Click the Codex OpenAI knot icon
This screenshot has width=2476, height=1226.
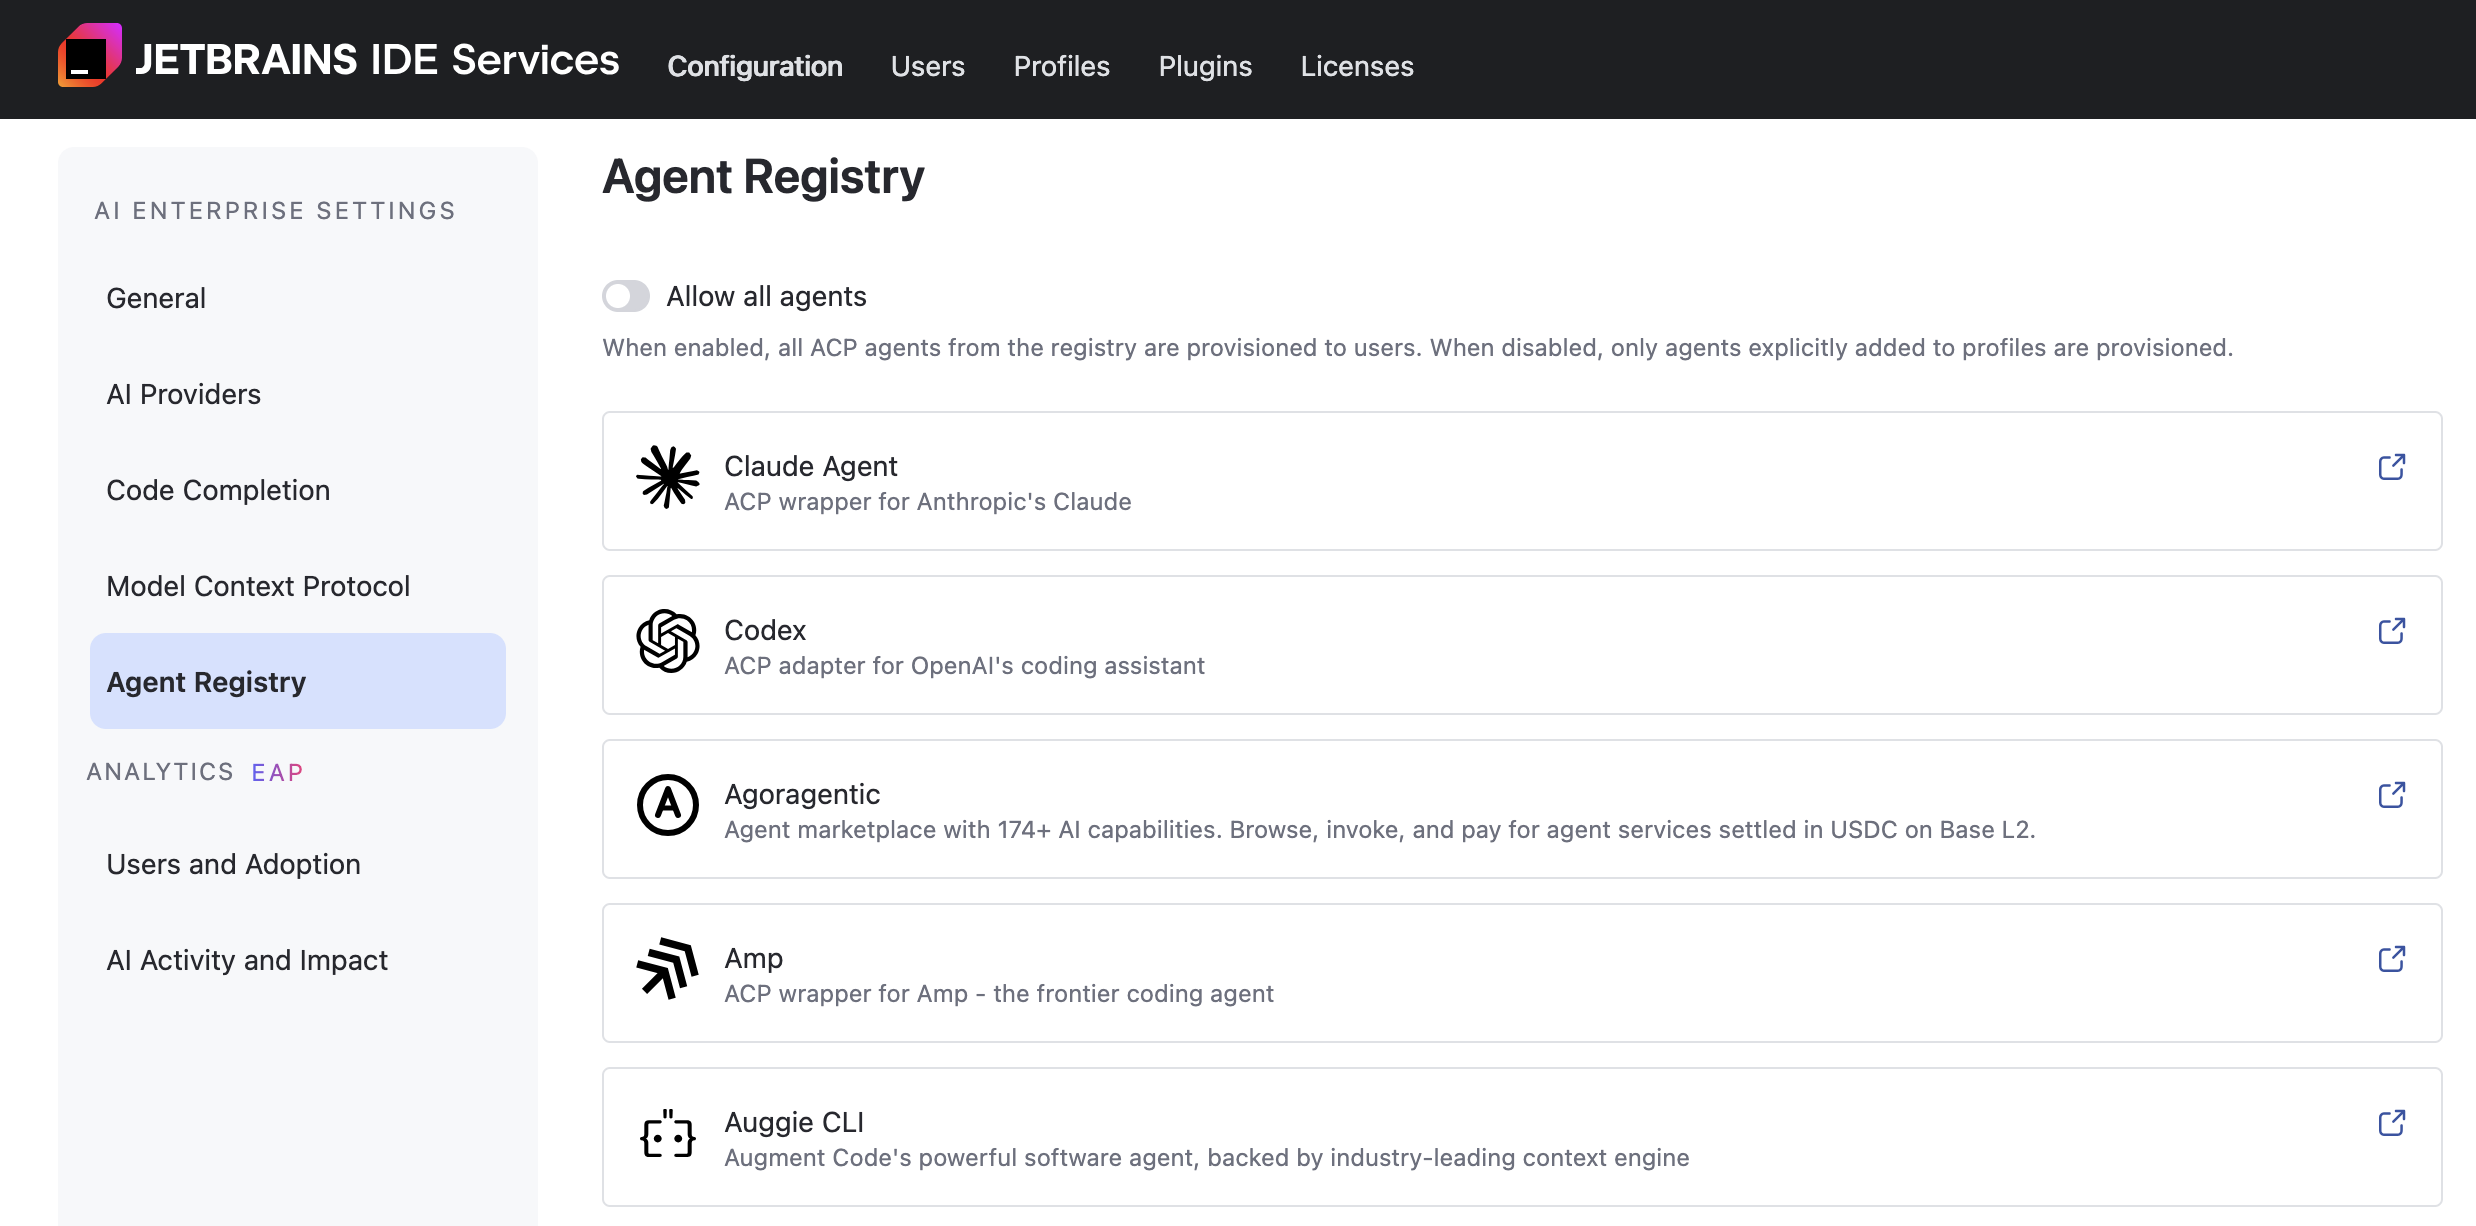[668, 641]
